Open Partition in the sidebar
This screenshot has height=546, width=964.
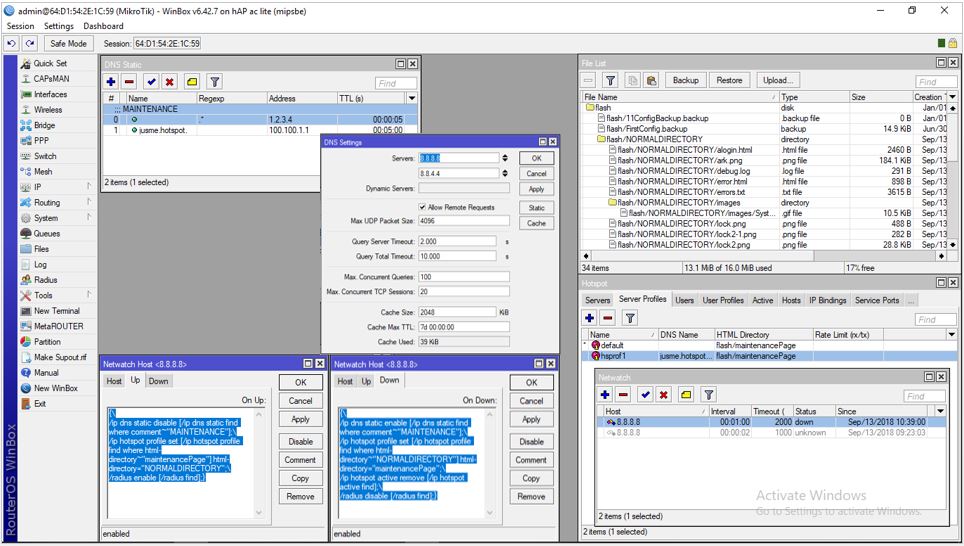(x=47, y=342)
